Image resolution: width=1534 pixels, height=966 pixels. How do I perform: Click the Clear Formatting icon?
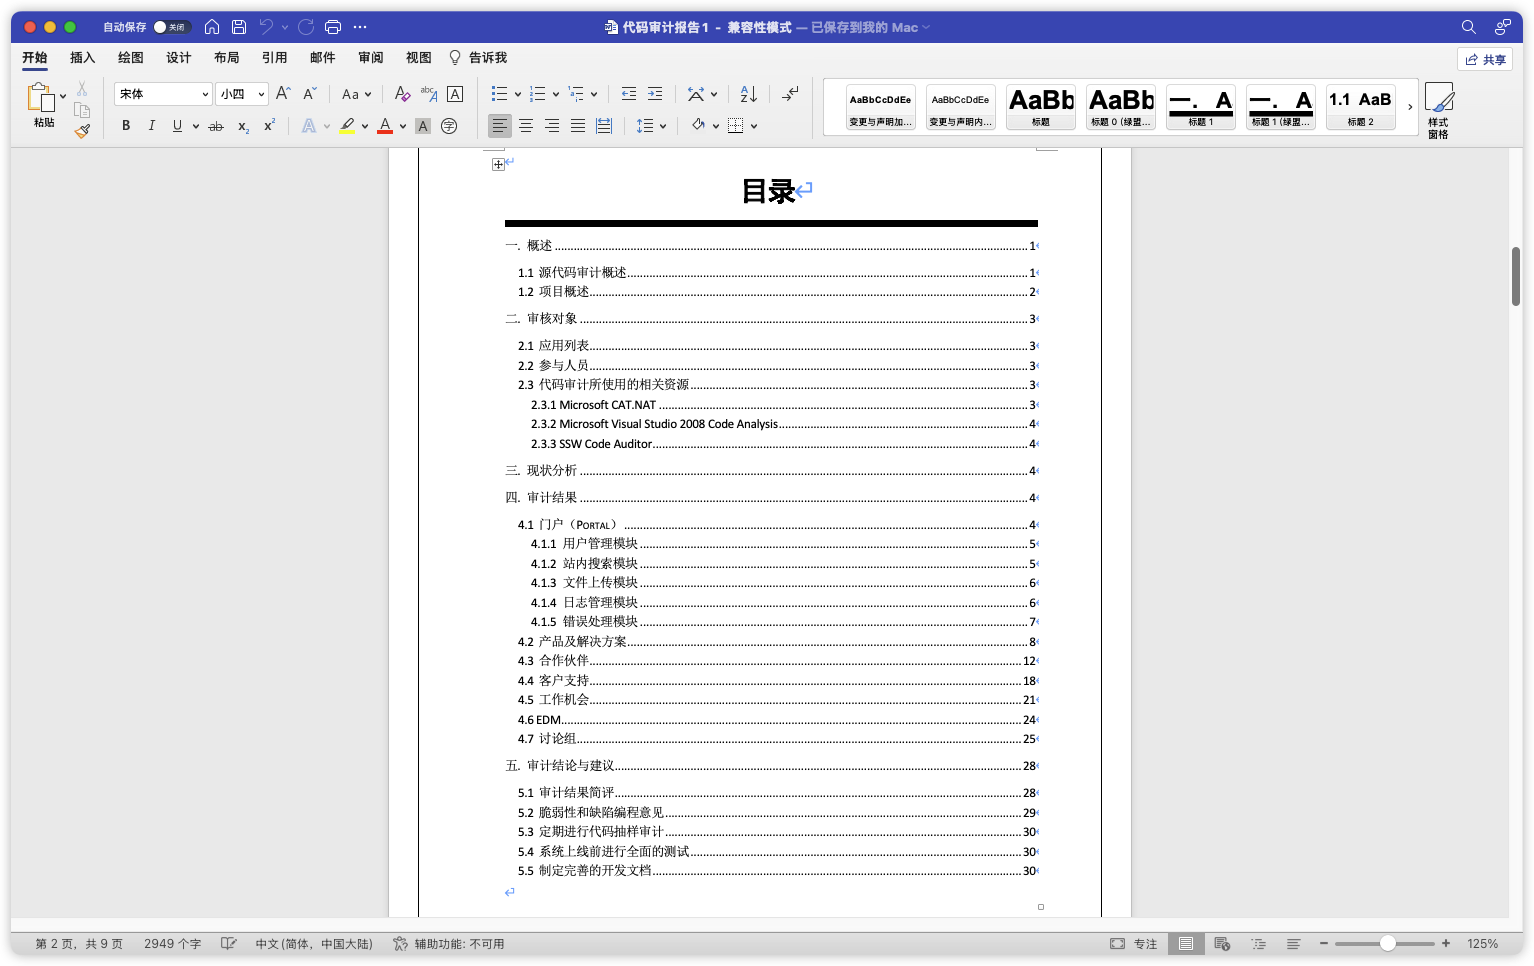coord(402,94)
